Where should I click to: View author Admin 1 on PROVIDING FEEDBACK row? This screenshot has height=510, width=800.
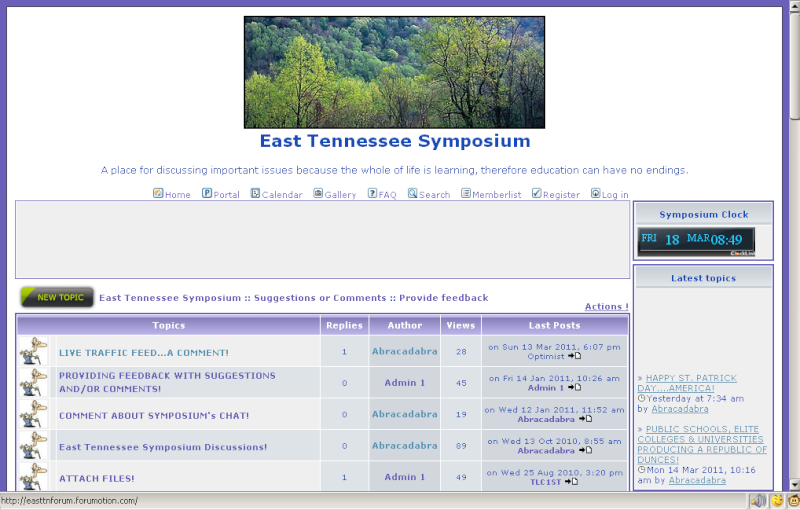405,382
